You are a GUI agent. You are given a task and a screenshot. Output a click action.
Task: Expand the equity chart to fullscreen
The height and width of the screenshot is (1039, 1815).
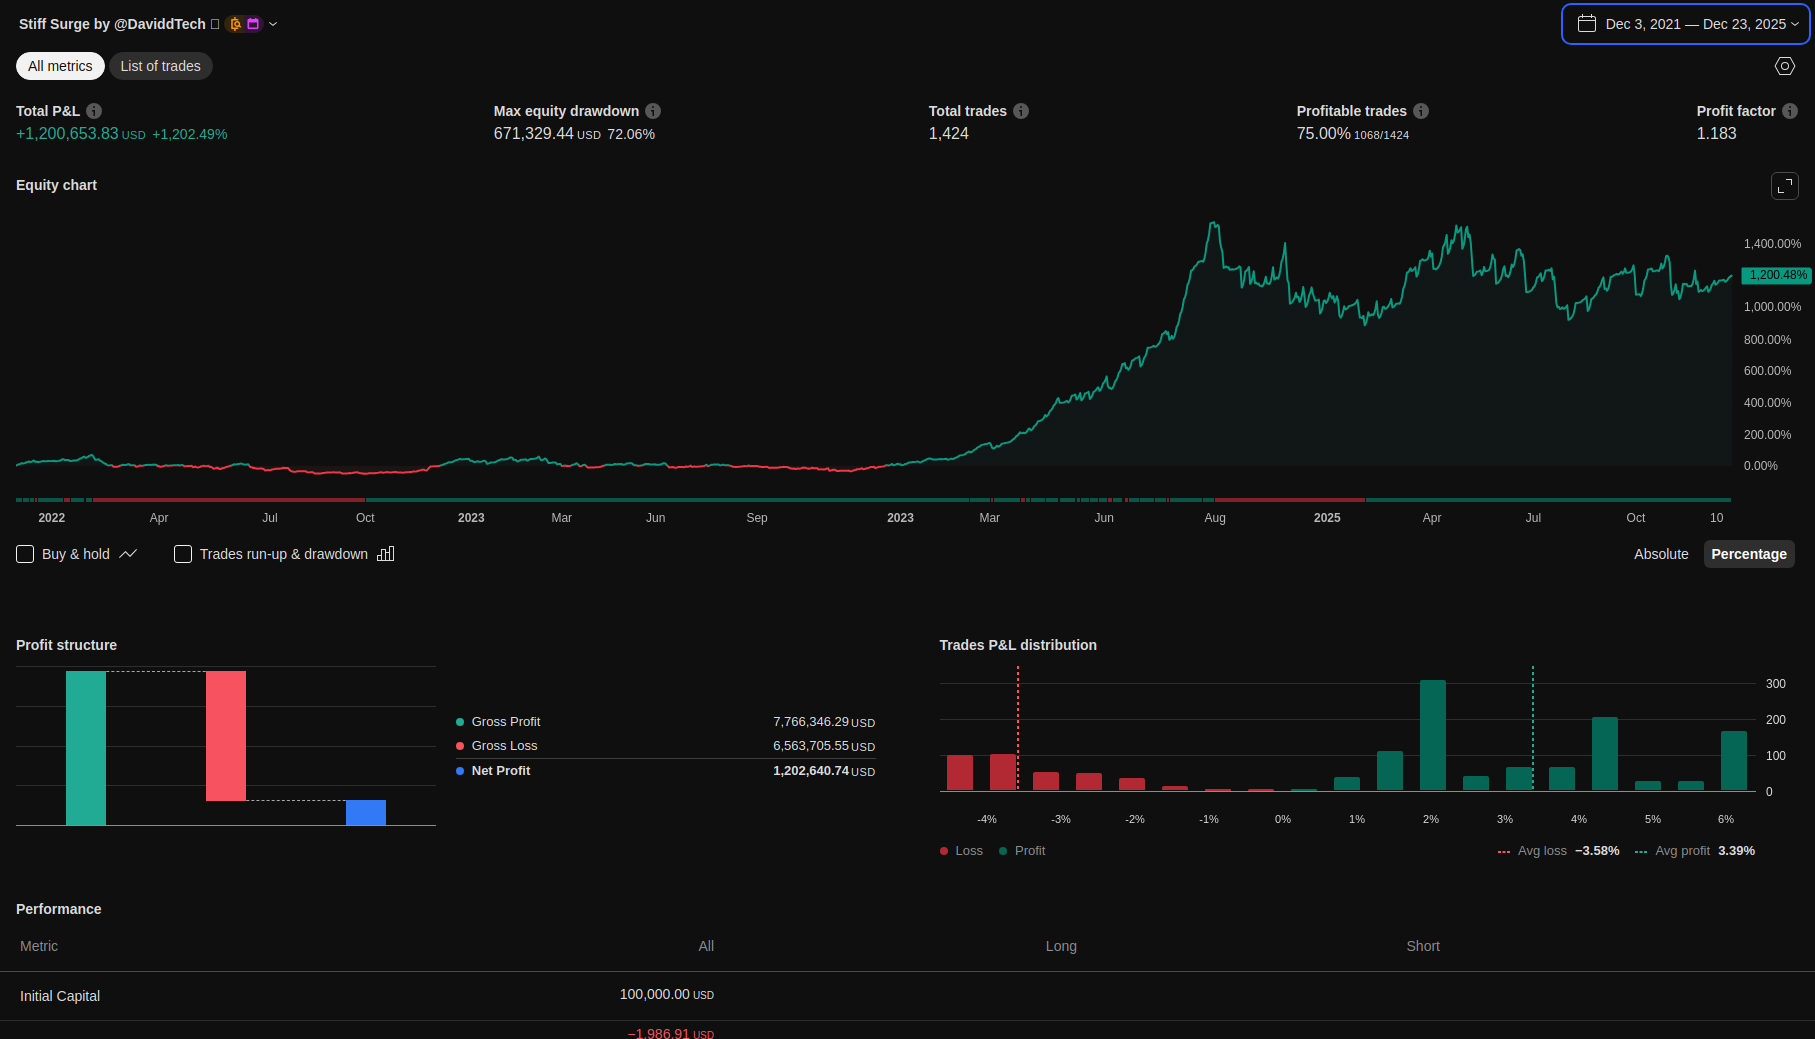(x=1784, y=186)
